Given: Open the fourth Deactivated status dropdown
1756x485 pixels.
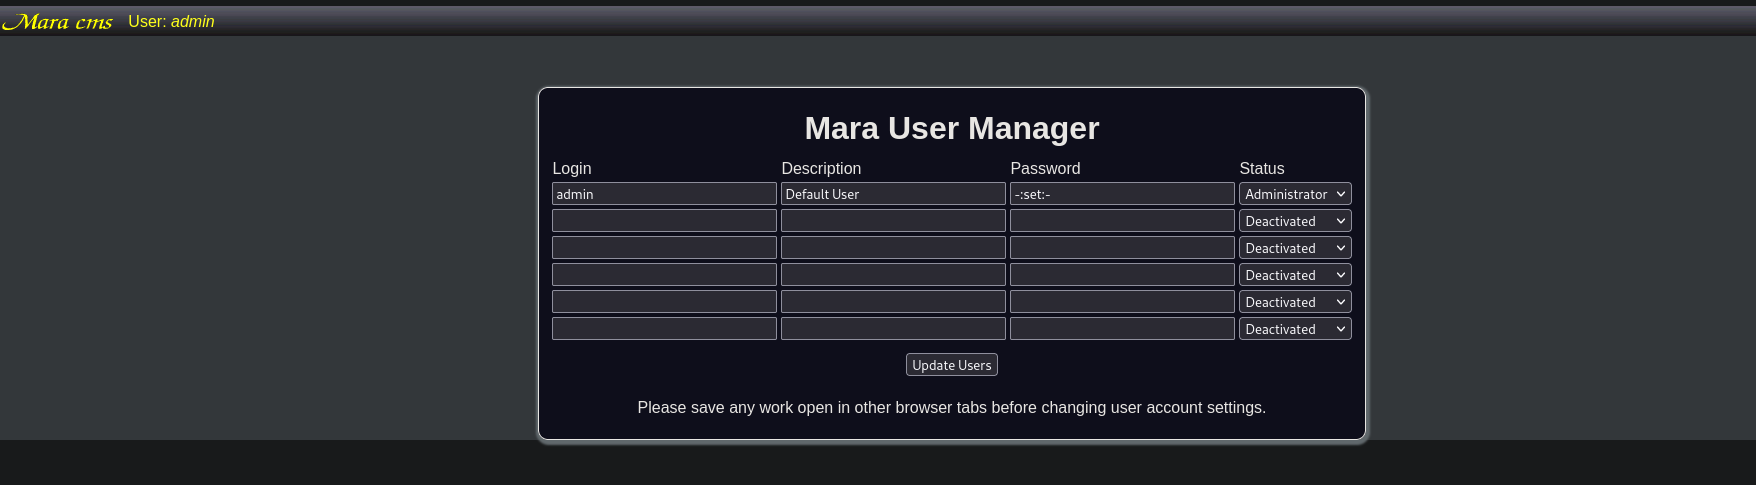Looking at the screenshot, I should click(x=1295, y=302).
